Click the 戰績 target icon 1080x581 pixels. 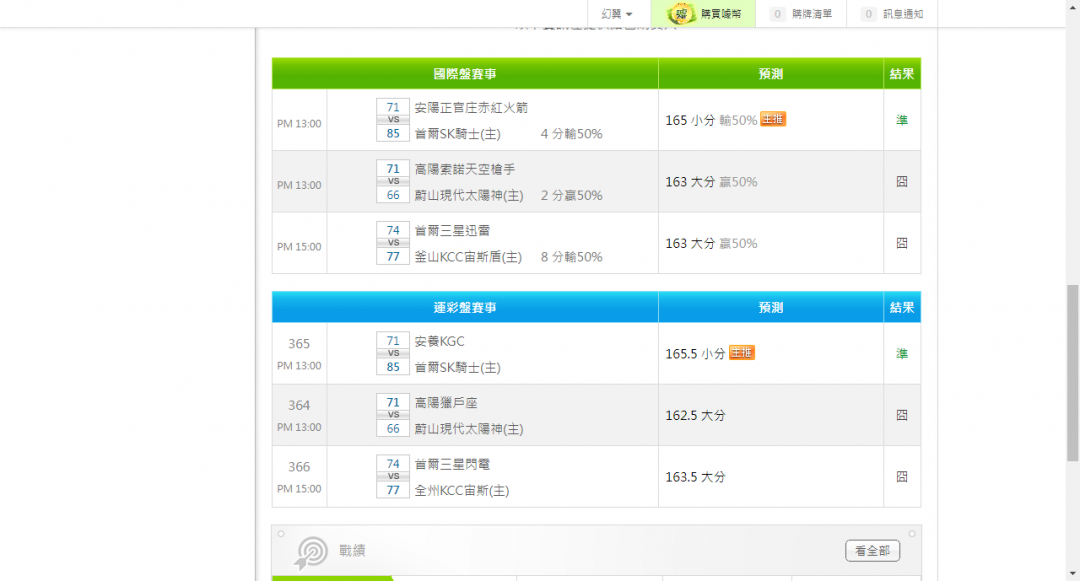pyautogui.click(x=311, y=553)
